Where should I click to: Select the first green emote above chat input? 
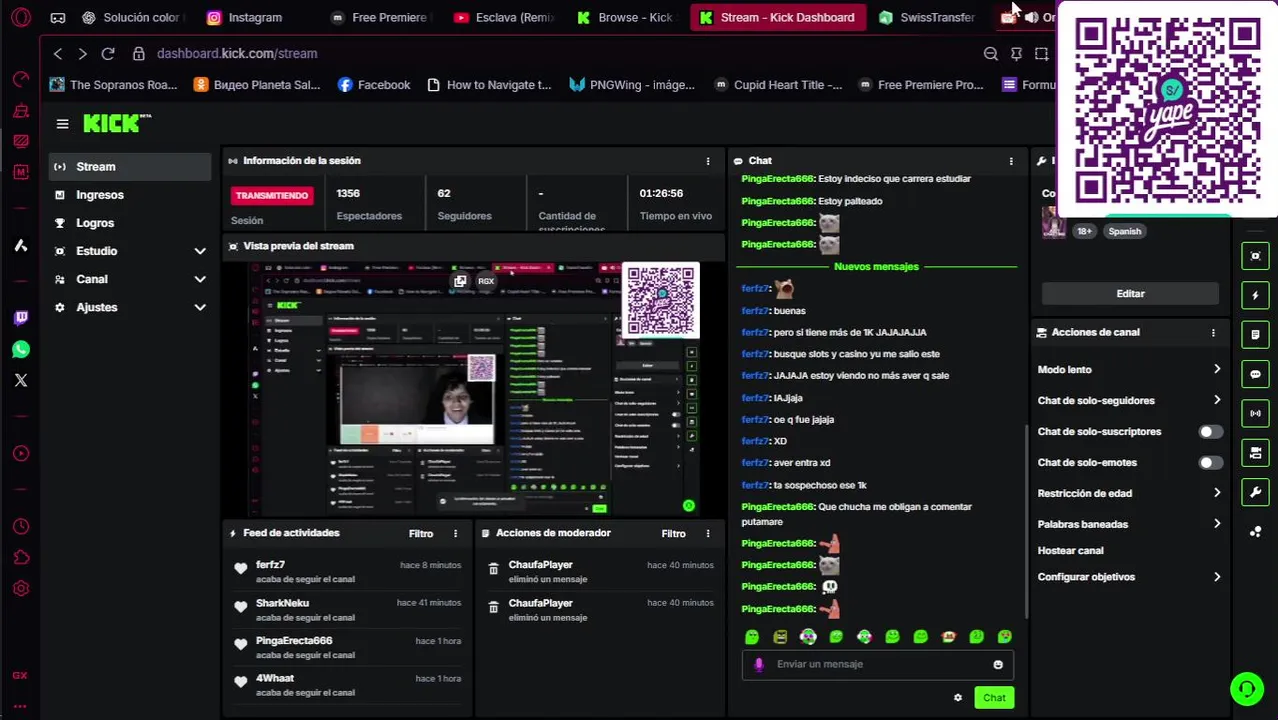pos(752,637)
